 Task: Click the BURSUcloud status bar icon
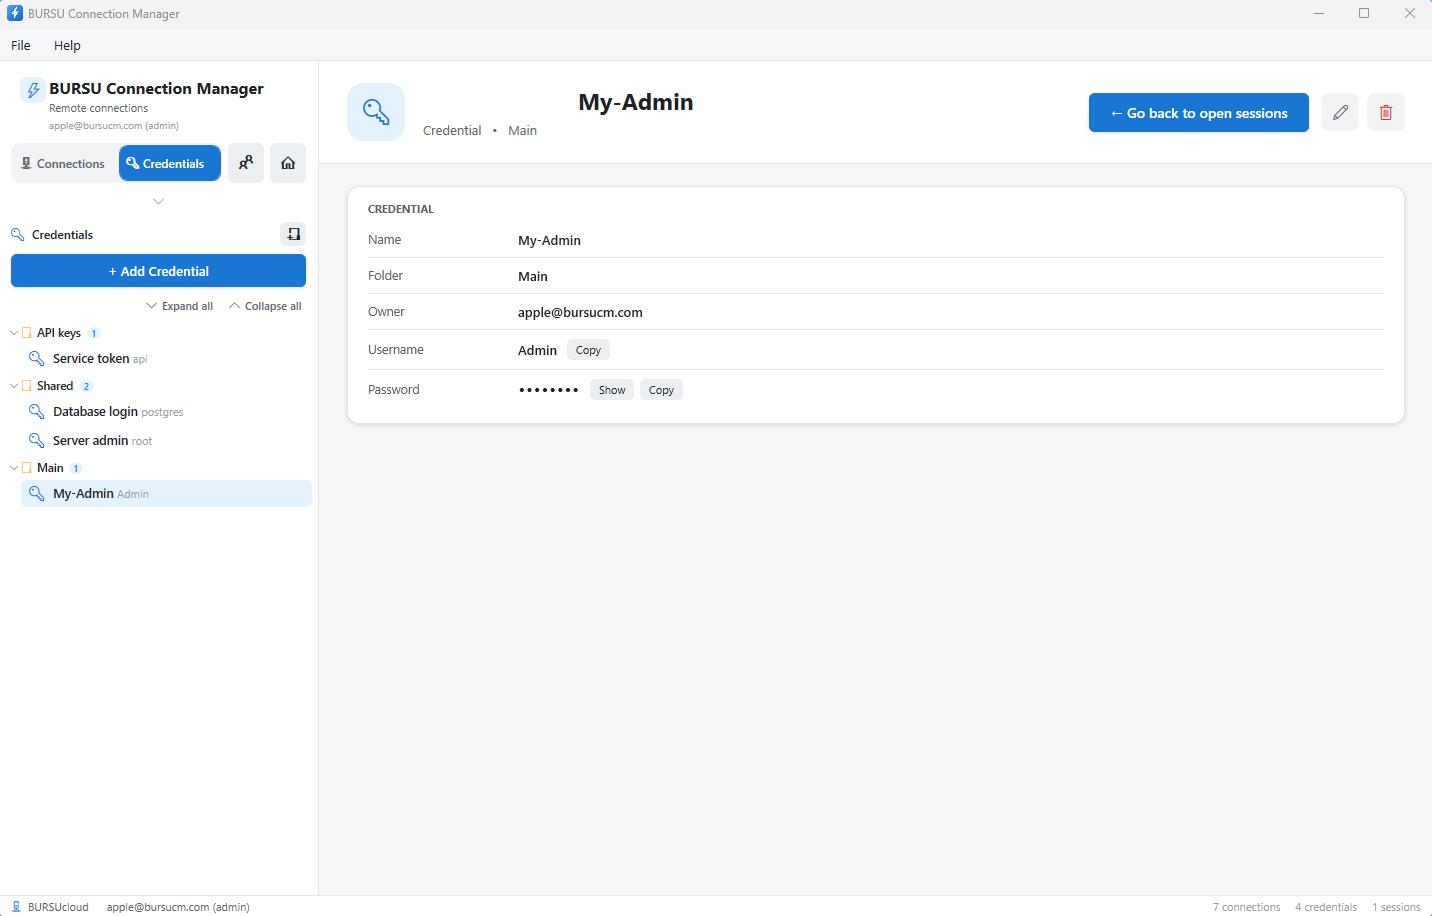16,907
